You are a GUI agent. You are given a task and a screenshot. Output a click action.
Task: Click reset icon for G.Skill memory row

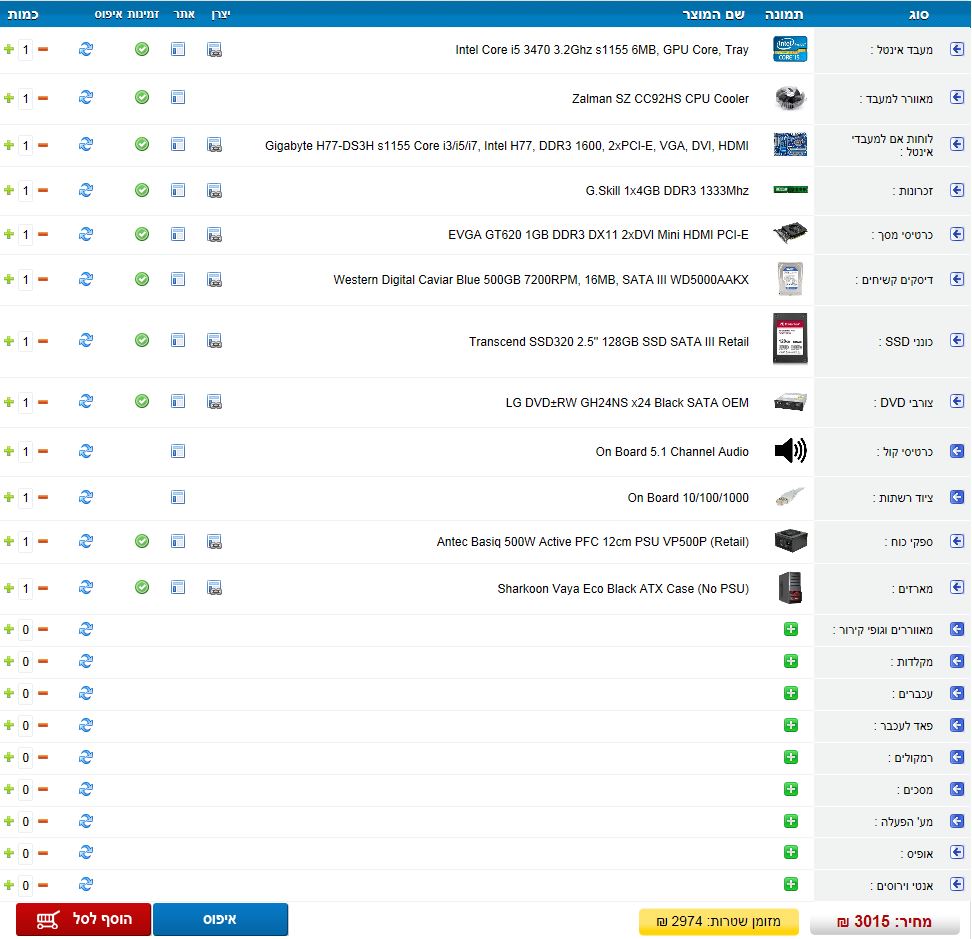(x=86, y=190)
